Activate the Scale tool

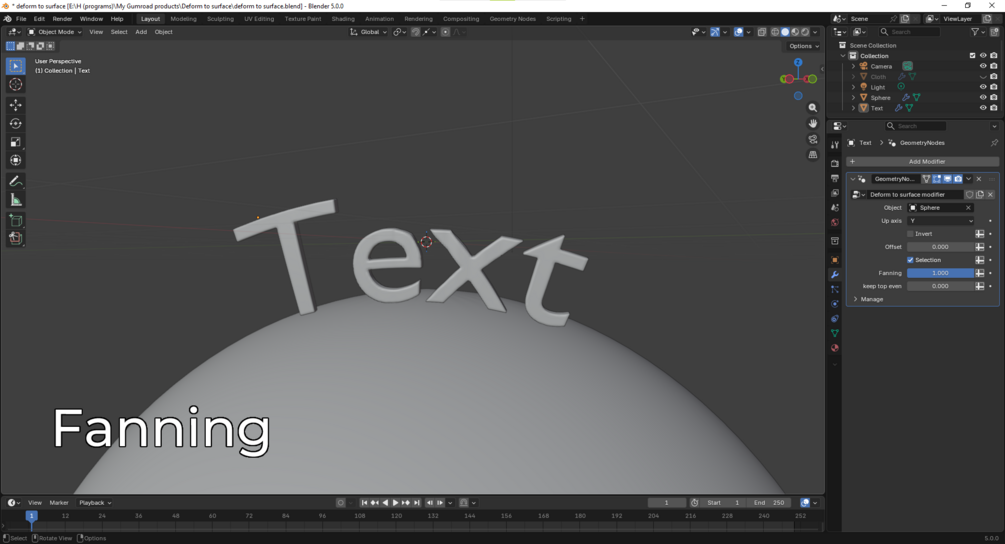click(x=16, y=142)
